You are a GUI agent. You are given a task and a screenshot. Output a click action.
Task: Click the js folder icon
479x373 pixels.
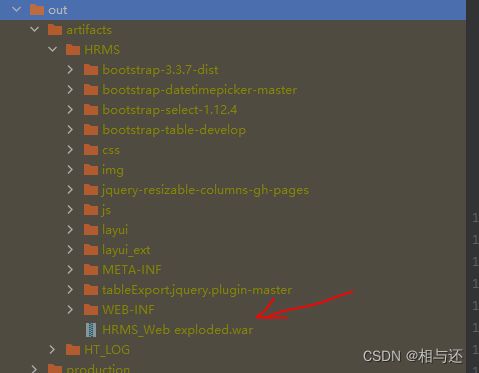(91, 210)
